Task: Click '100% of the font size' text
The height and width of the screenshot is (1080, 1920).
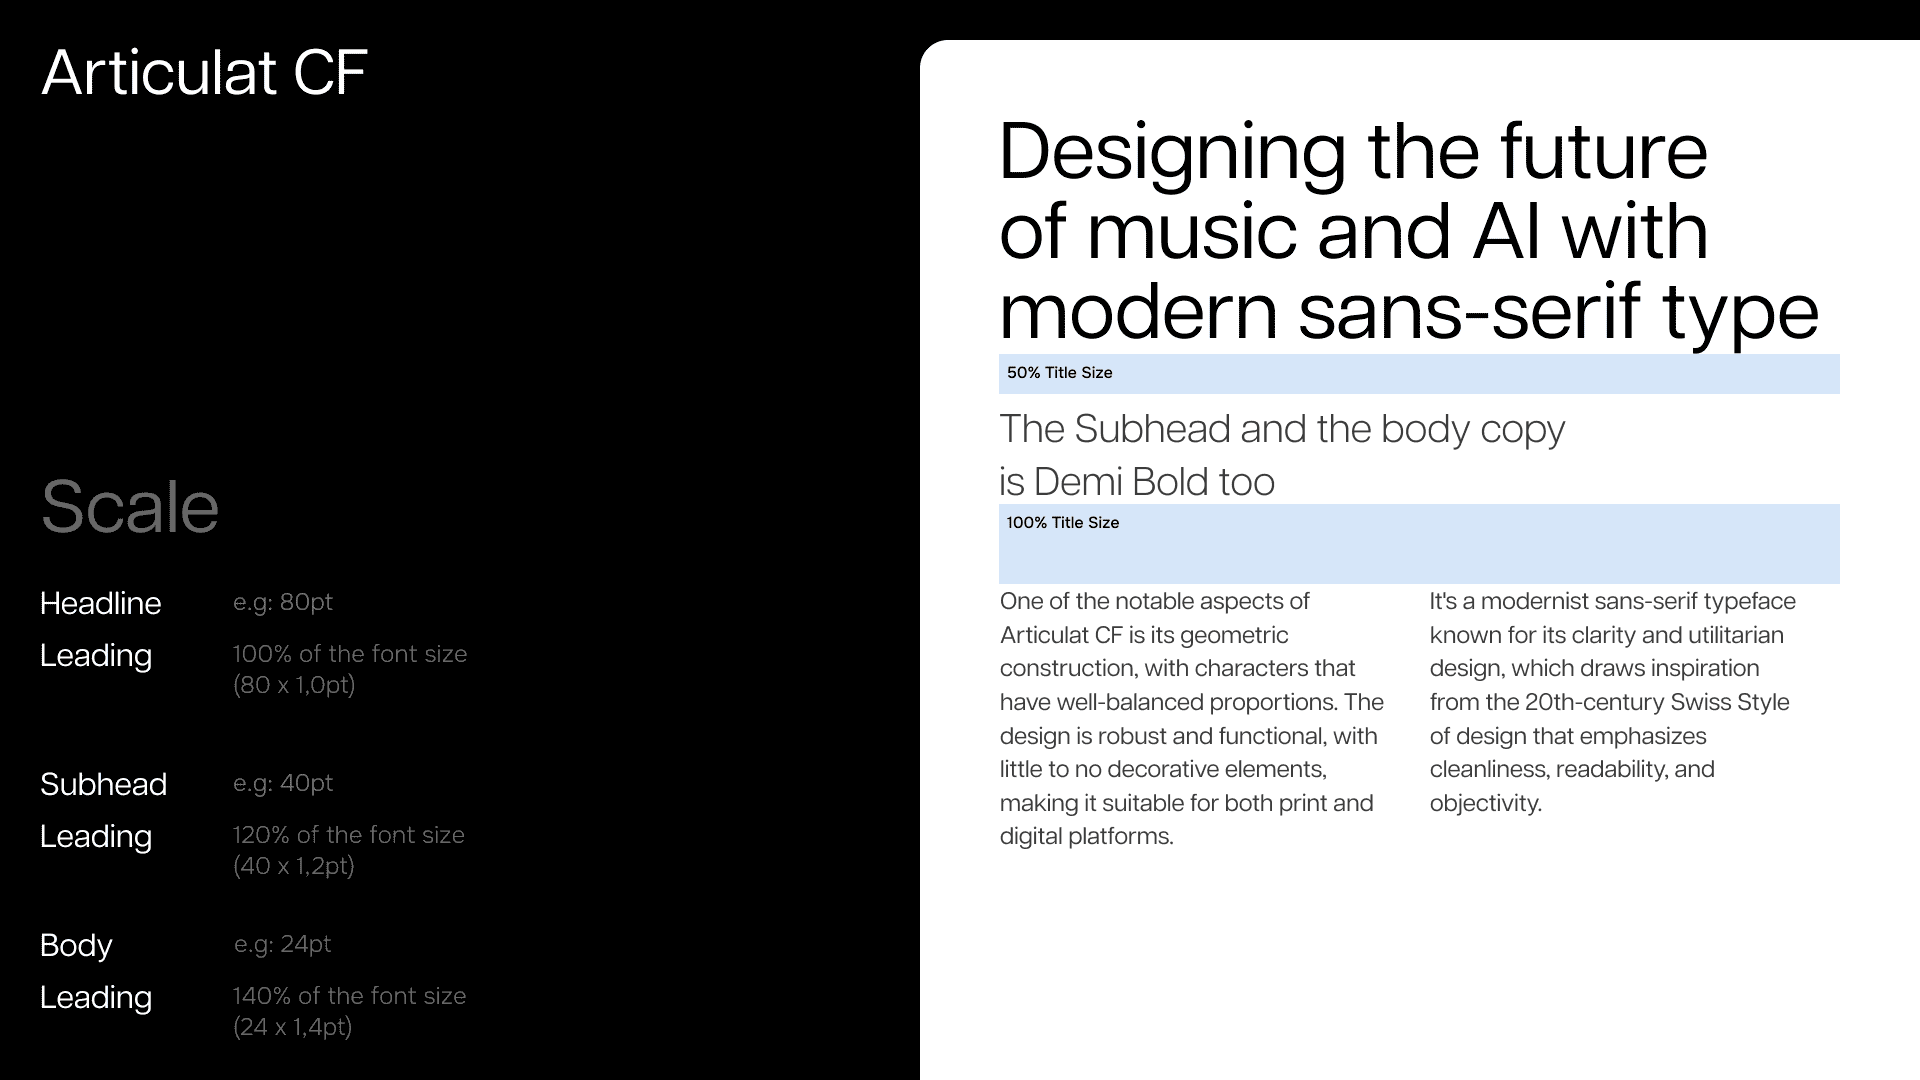Action: tap(350, 654)
